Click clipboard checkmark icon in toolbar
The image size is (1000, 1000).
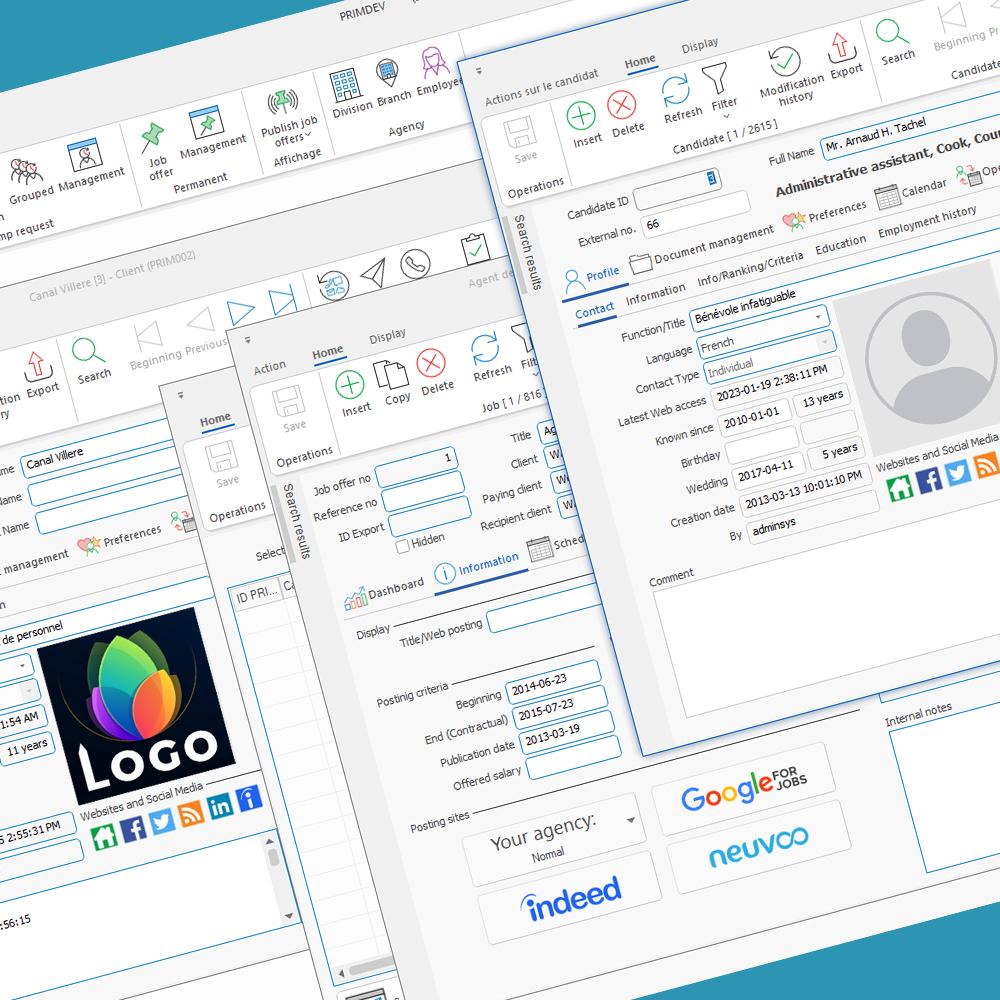[474, 249]
